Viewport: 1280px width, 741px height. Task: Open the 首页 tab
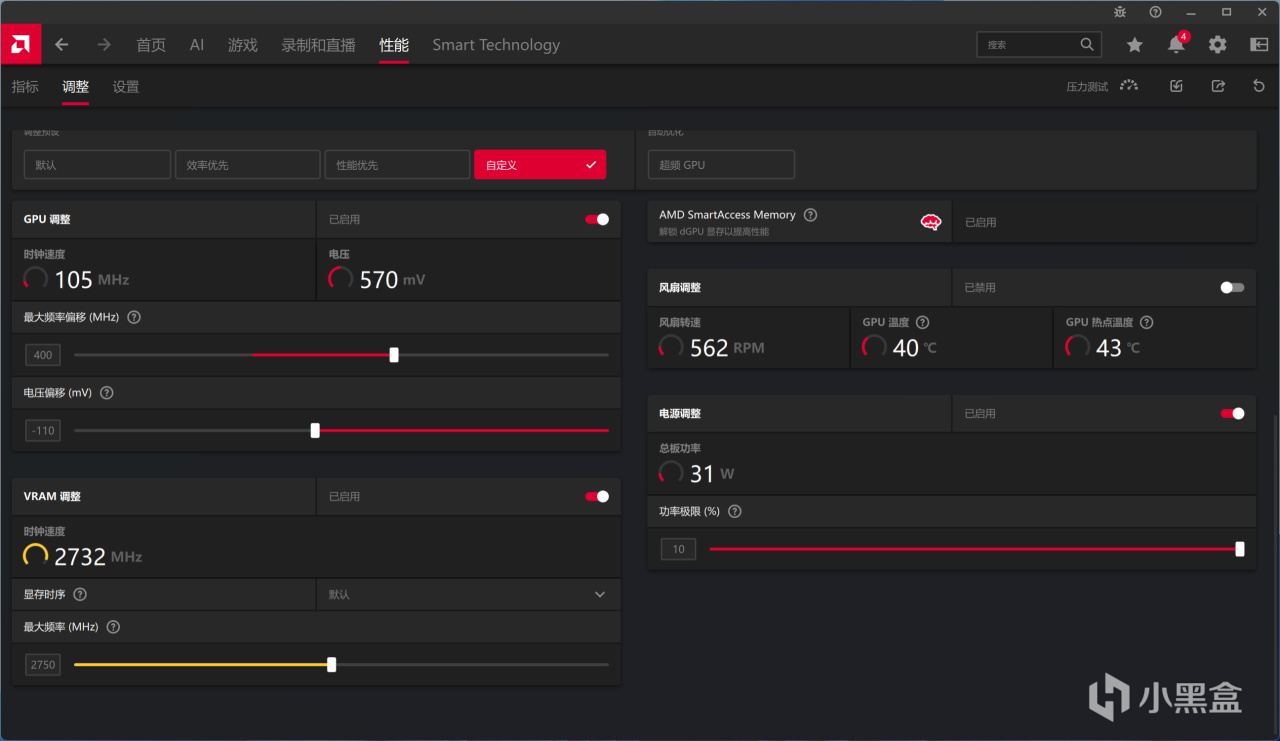[x=151, y=45]
